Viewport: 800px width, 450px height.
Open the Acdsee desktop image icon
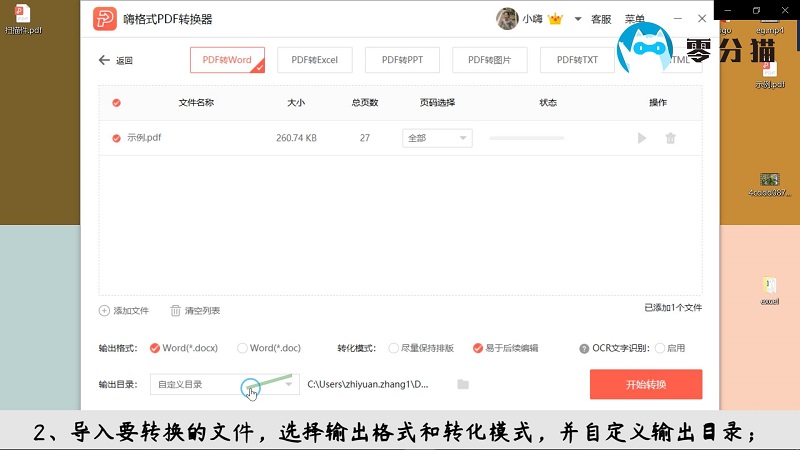(x=769, y=185)
